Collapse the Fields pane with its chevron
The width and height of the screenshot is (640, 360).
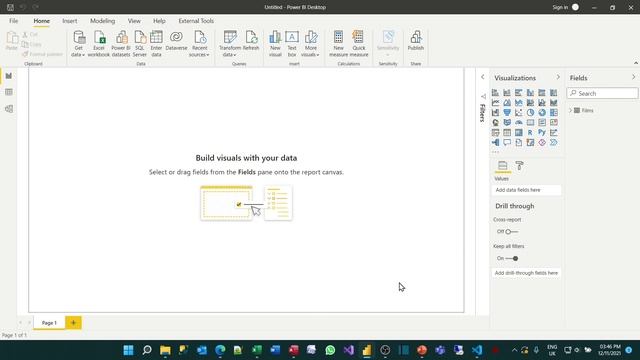coord(633,77)
